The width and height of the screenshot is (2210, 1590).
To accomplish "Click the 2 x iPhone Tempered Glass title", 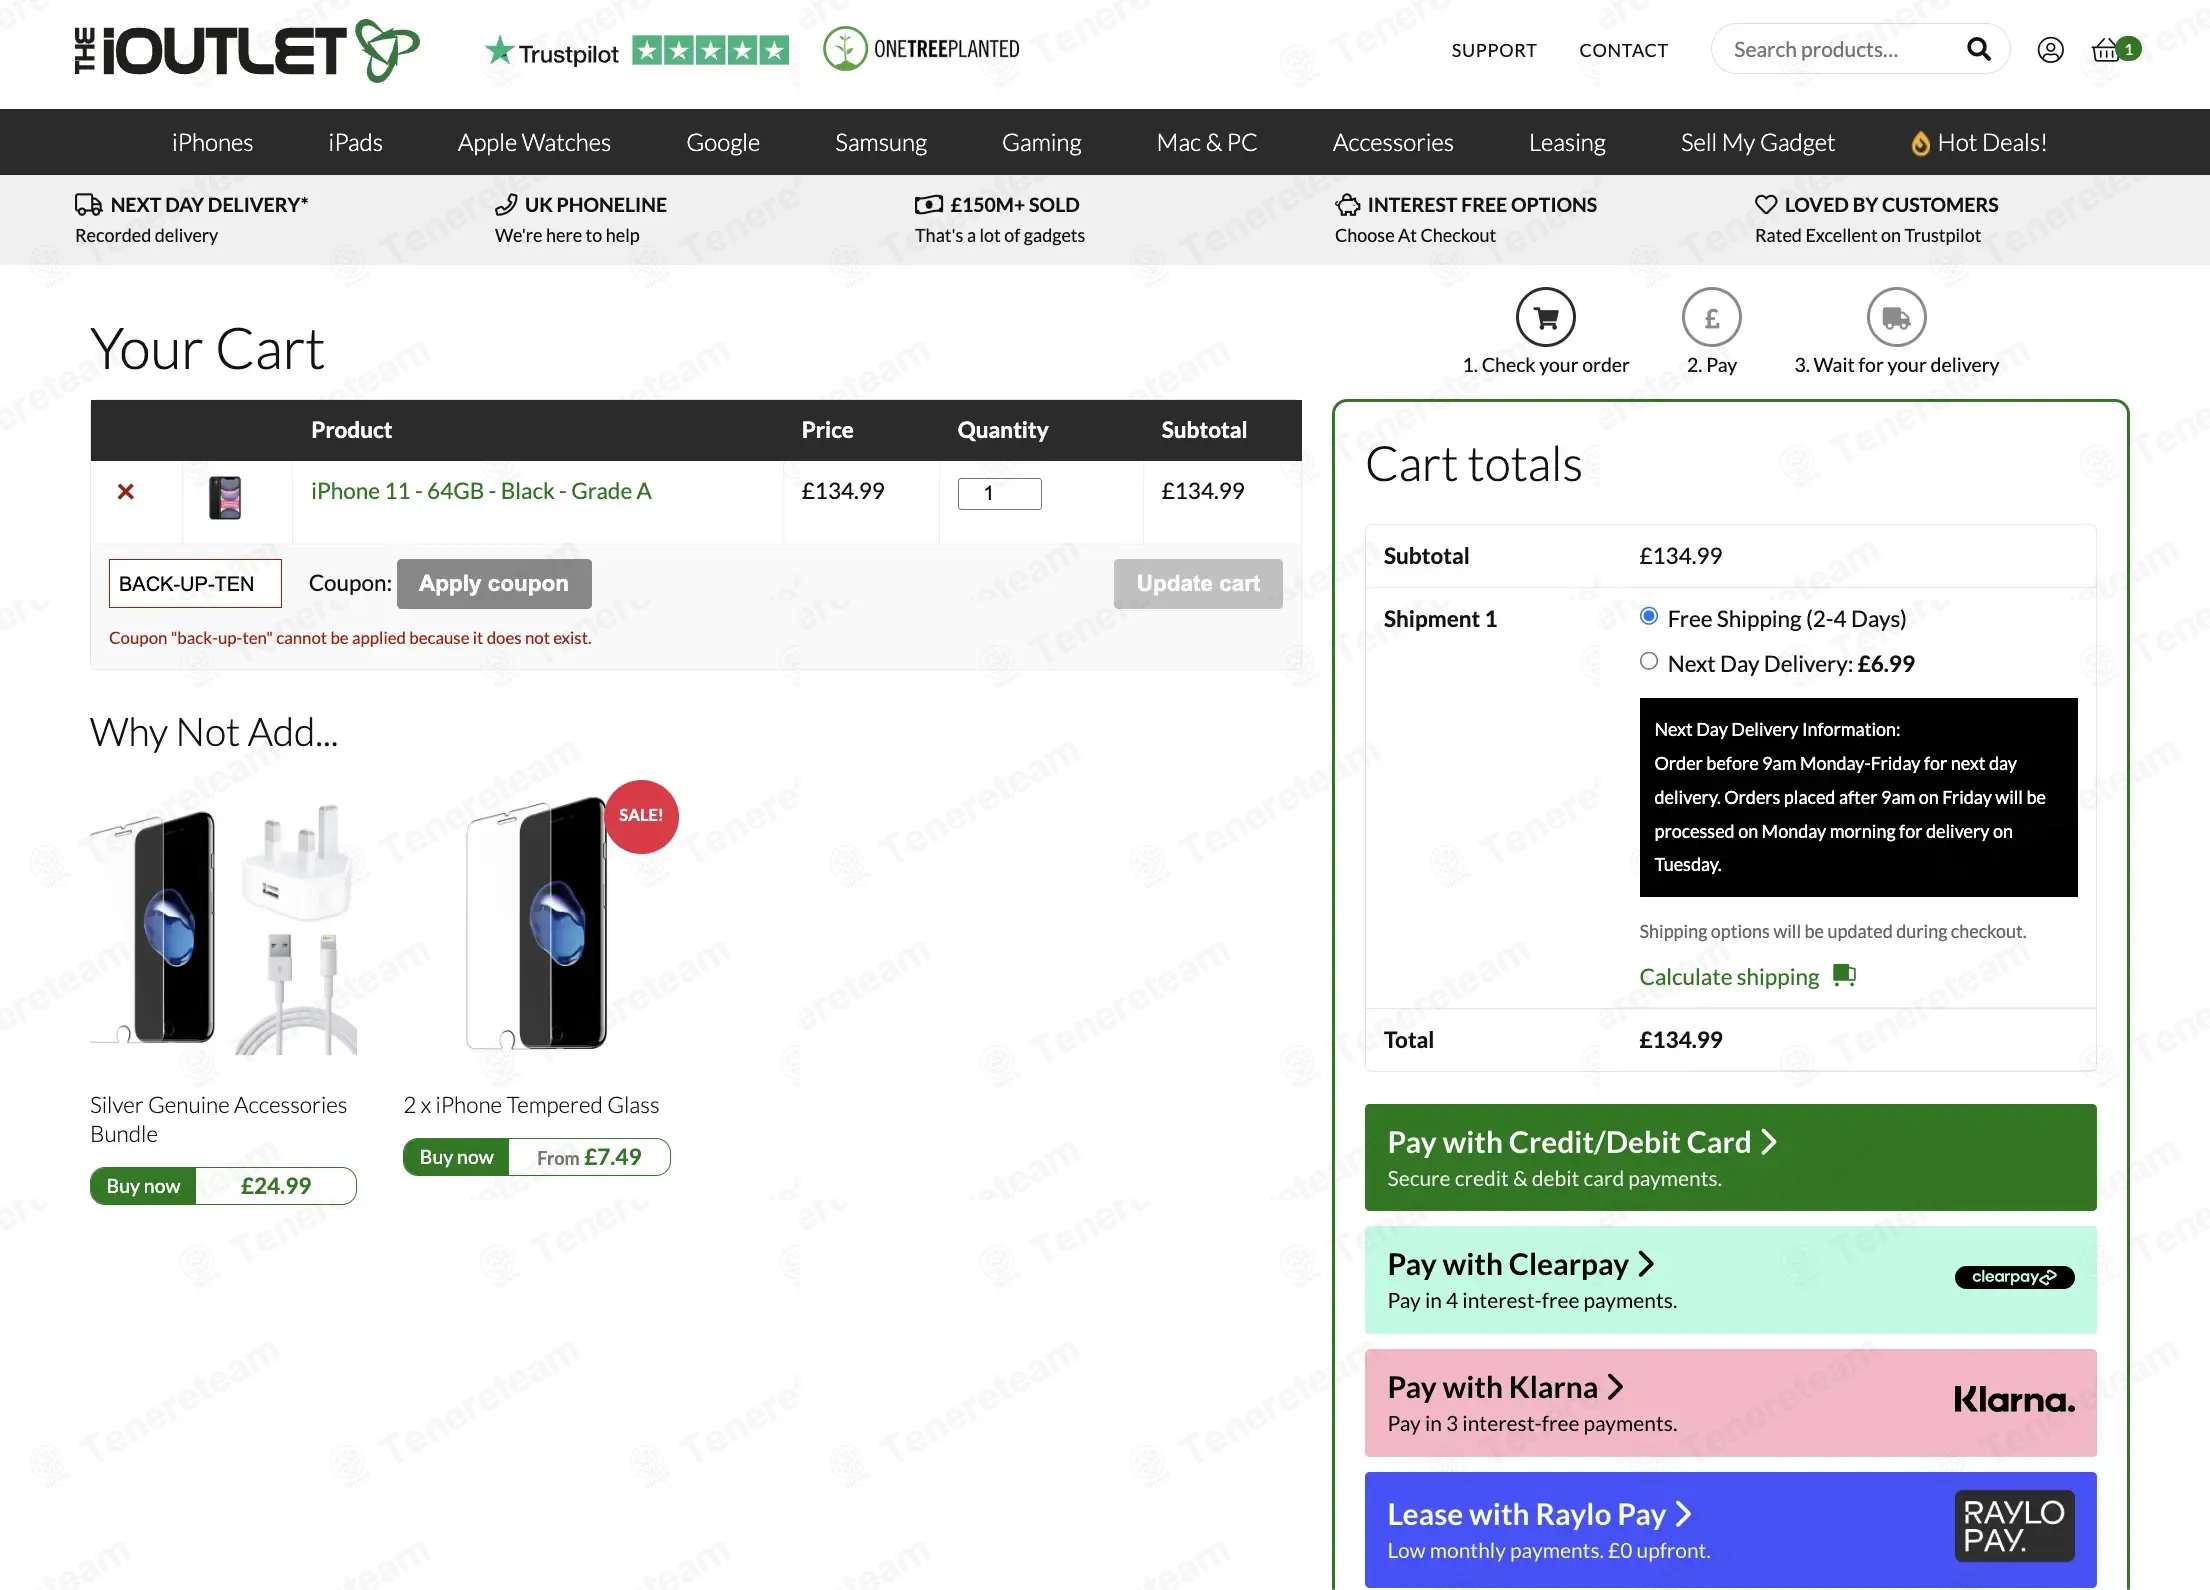I will tap(531, 1105).
